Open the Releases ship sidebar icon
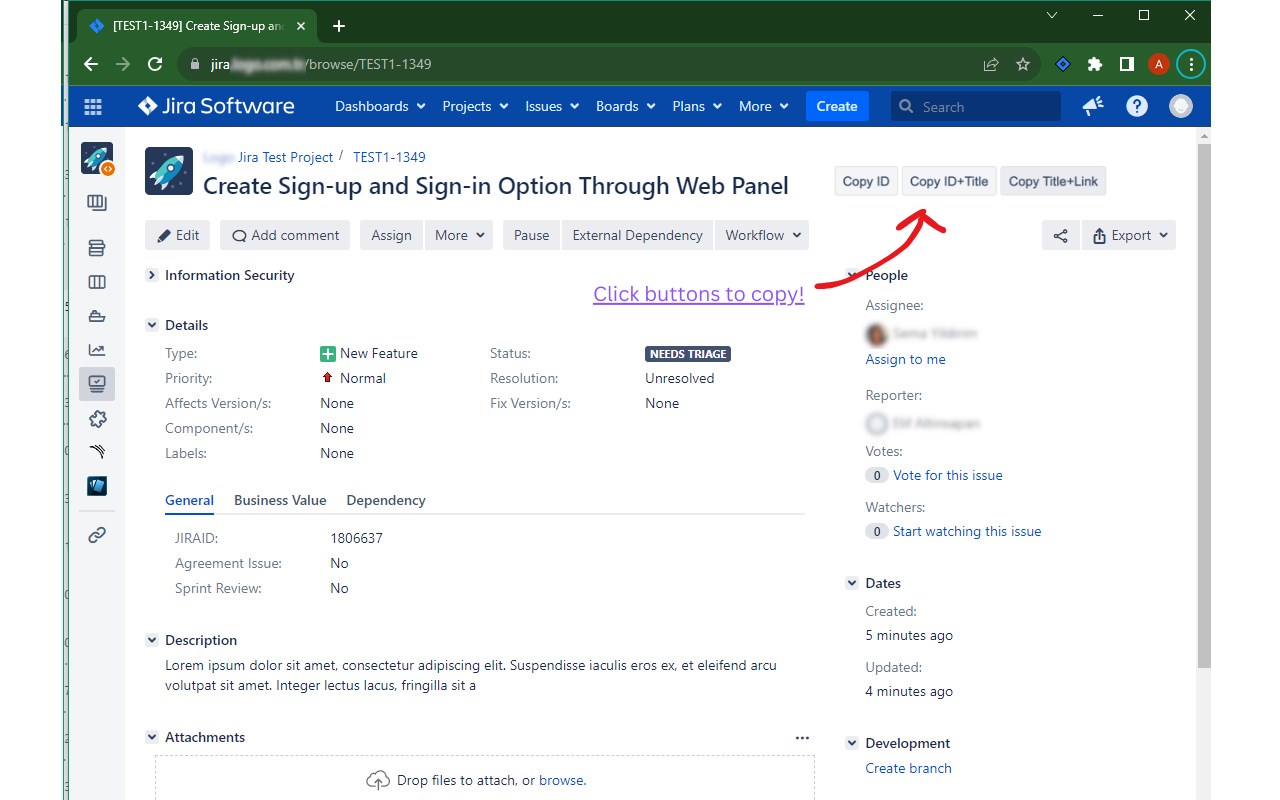 coord(97,316)
